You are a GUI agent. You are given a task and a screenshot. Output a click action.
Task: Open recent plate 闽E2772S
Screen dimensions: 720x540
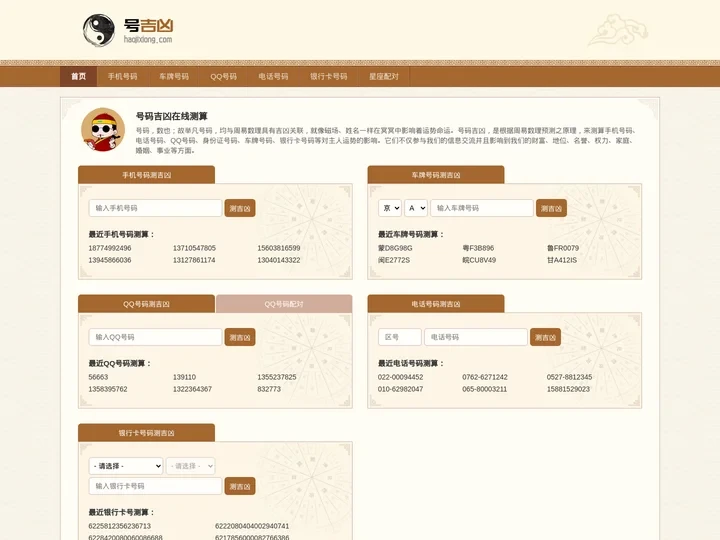coord(394,260)
